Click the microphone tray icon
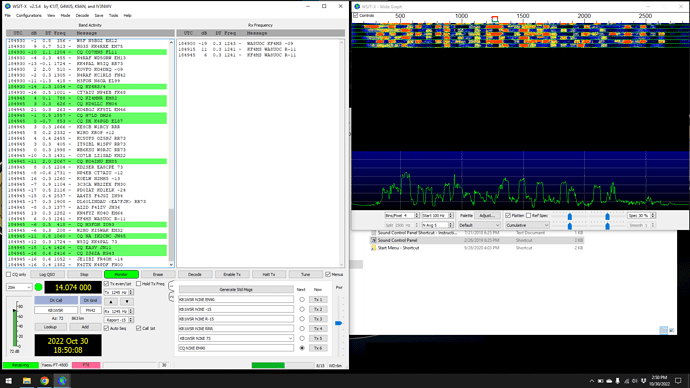This screenshot has width=690, height=388. (617, 381)
